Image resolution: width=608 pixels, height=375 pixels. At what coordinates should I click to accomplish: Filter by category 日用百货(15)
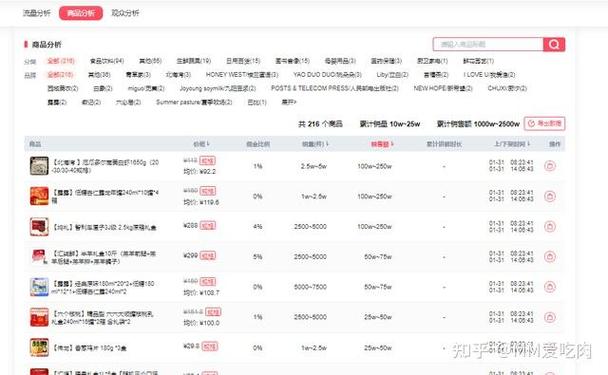click(243, 61)
